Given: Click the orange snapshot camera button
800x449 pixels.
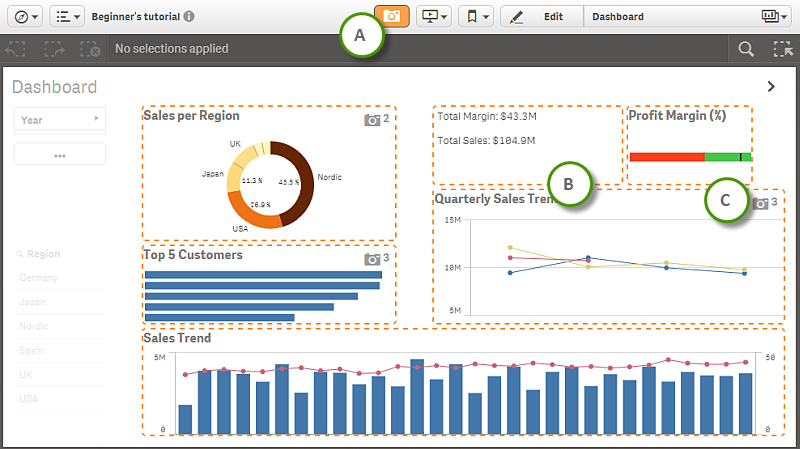Looking at the screenshot, I should pos(392,17).
